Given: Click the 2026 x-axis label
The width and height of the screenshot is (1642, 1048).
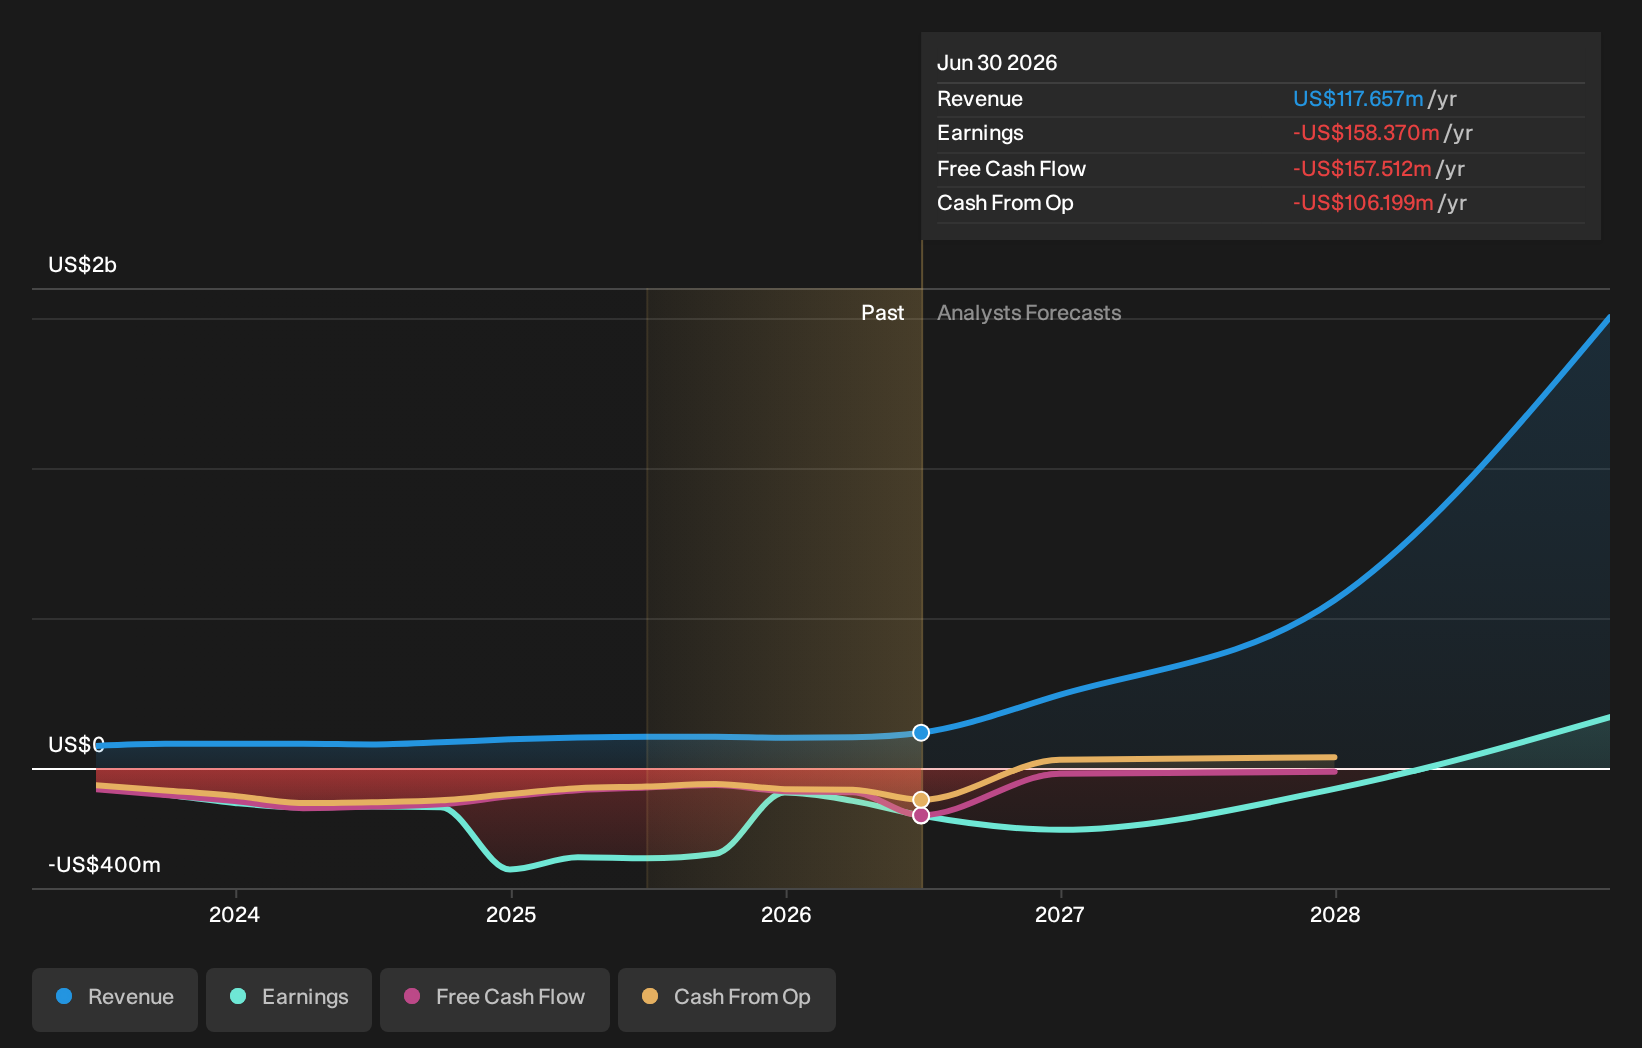Looking at the screenshot, I should click(x=786, y=915).
